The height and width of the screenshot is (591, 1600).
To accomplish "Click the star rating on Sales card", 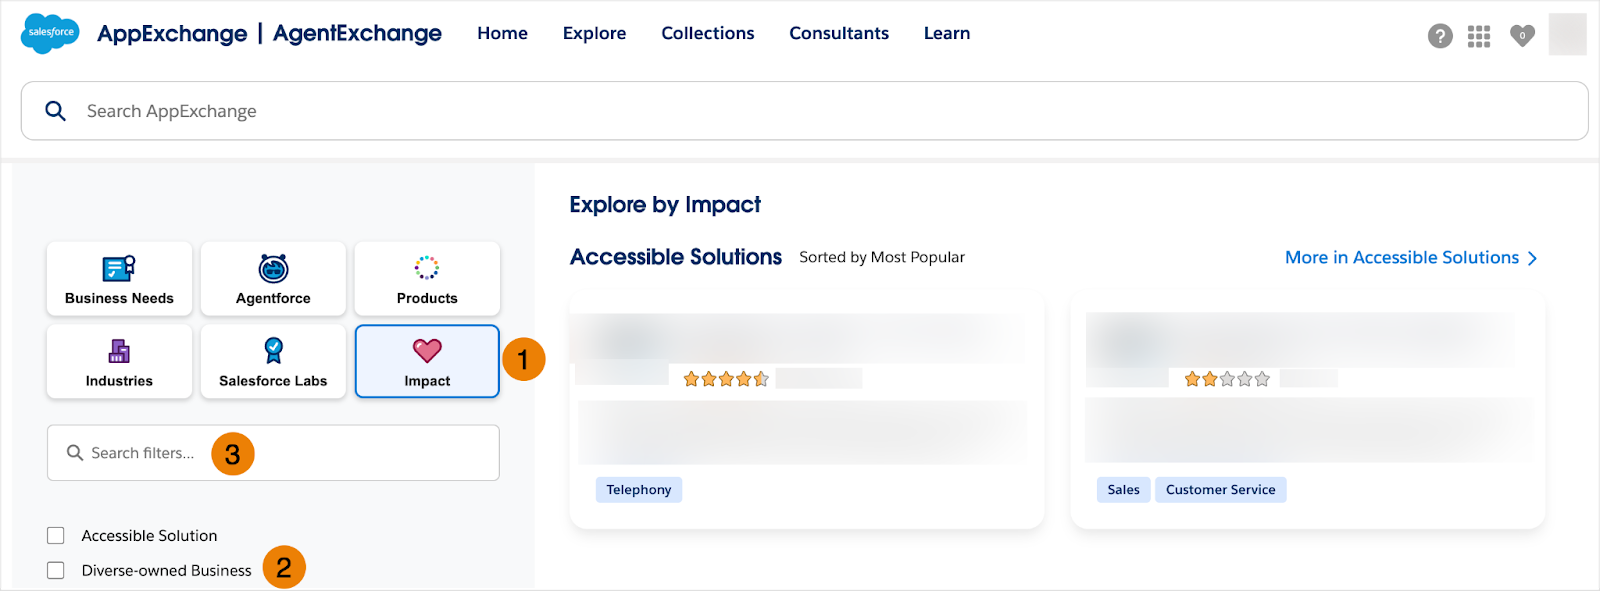I will [x=1227, y=379].
